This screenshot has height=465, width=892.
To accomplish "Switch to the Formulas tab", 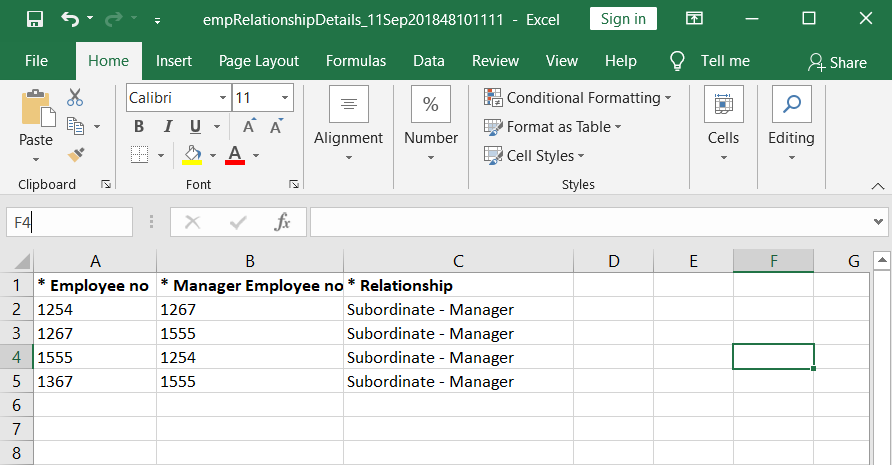I will pyautogui.click(x=356, y=61).
